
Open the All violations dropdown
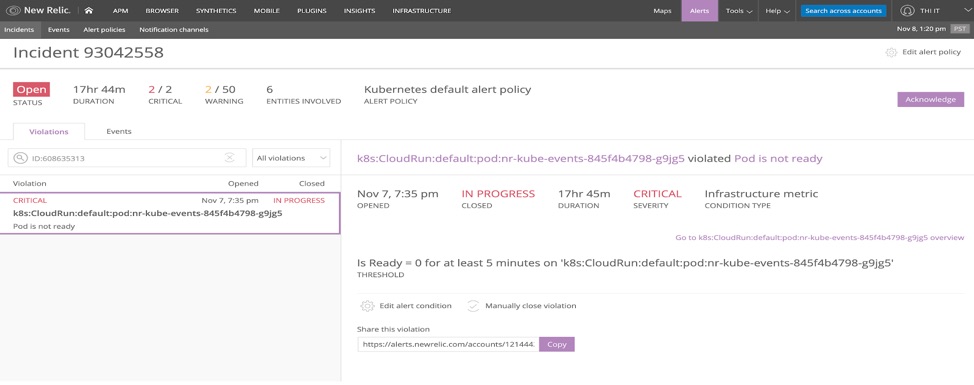(x=291, y=158)
